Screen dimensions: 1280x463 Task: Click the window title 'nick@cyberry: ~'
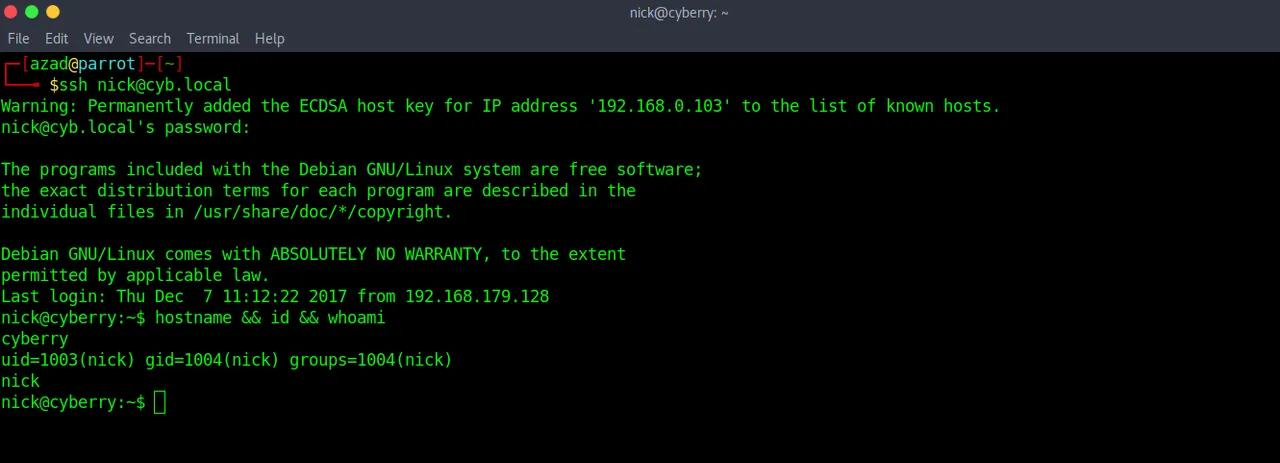pyautogui.click(x=679, y=12)
